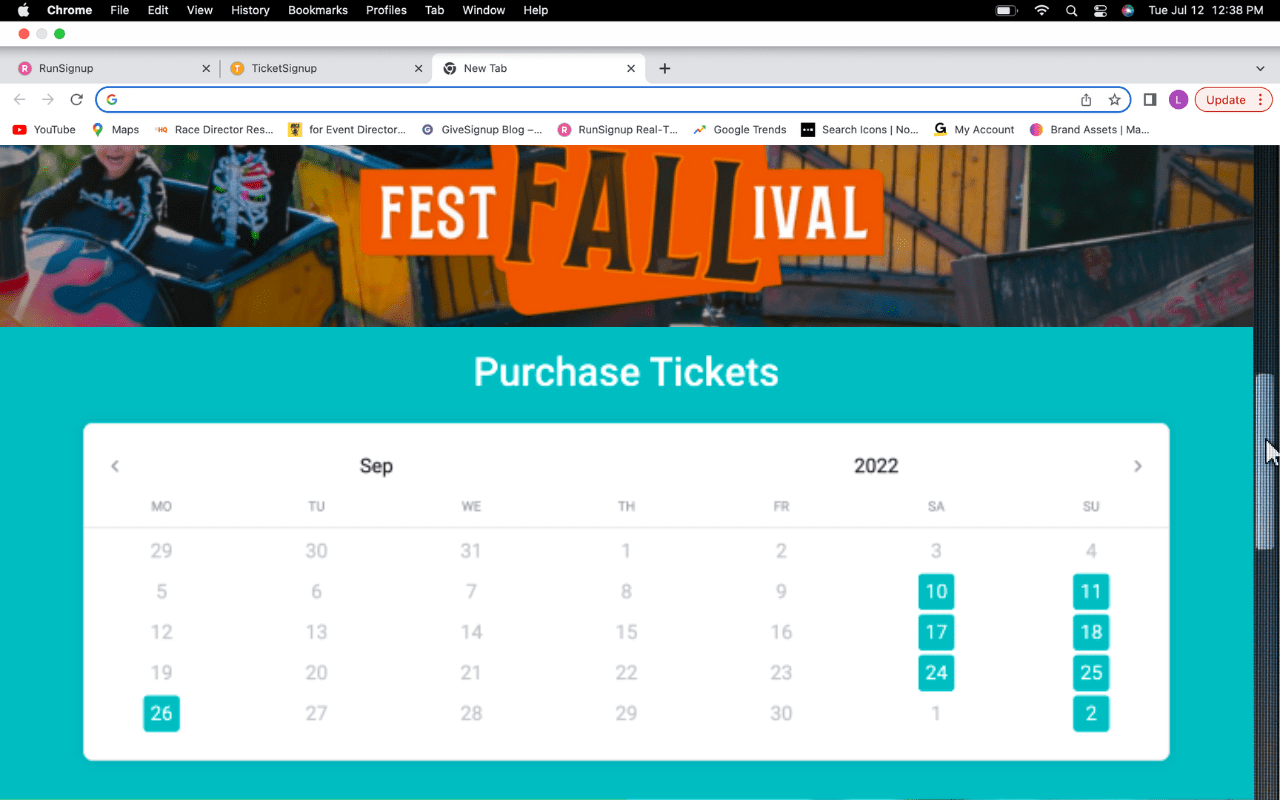Open the side panel icon

coord(1149,99)
